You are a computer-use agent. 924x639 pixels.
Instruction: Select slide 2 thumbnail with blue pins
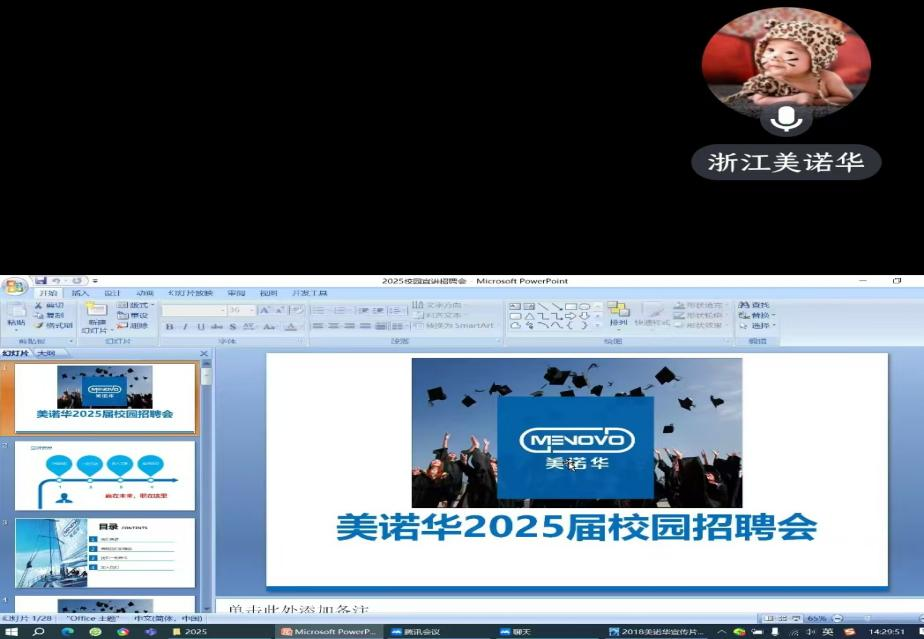[x=105, y=476]
